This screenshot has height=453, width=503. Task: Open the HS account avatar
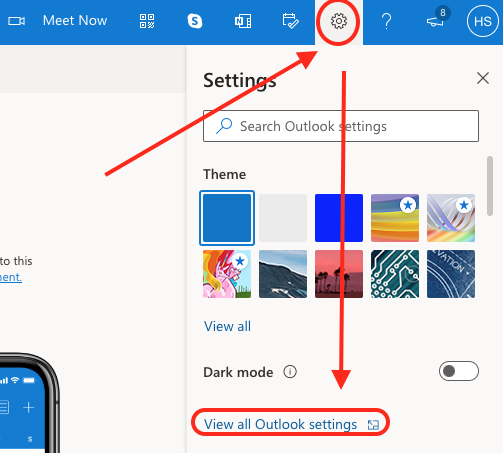(483, 21)
